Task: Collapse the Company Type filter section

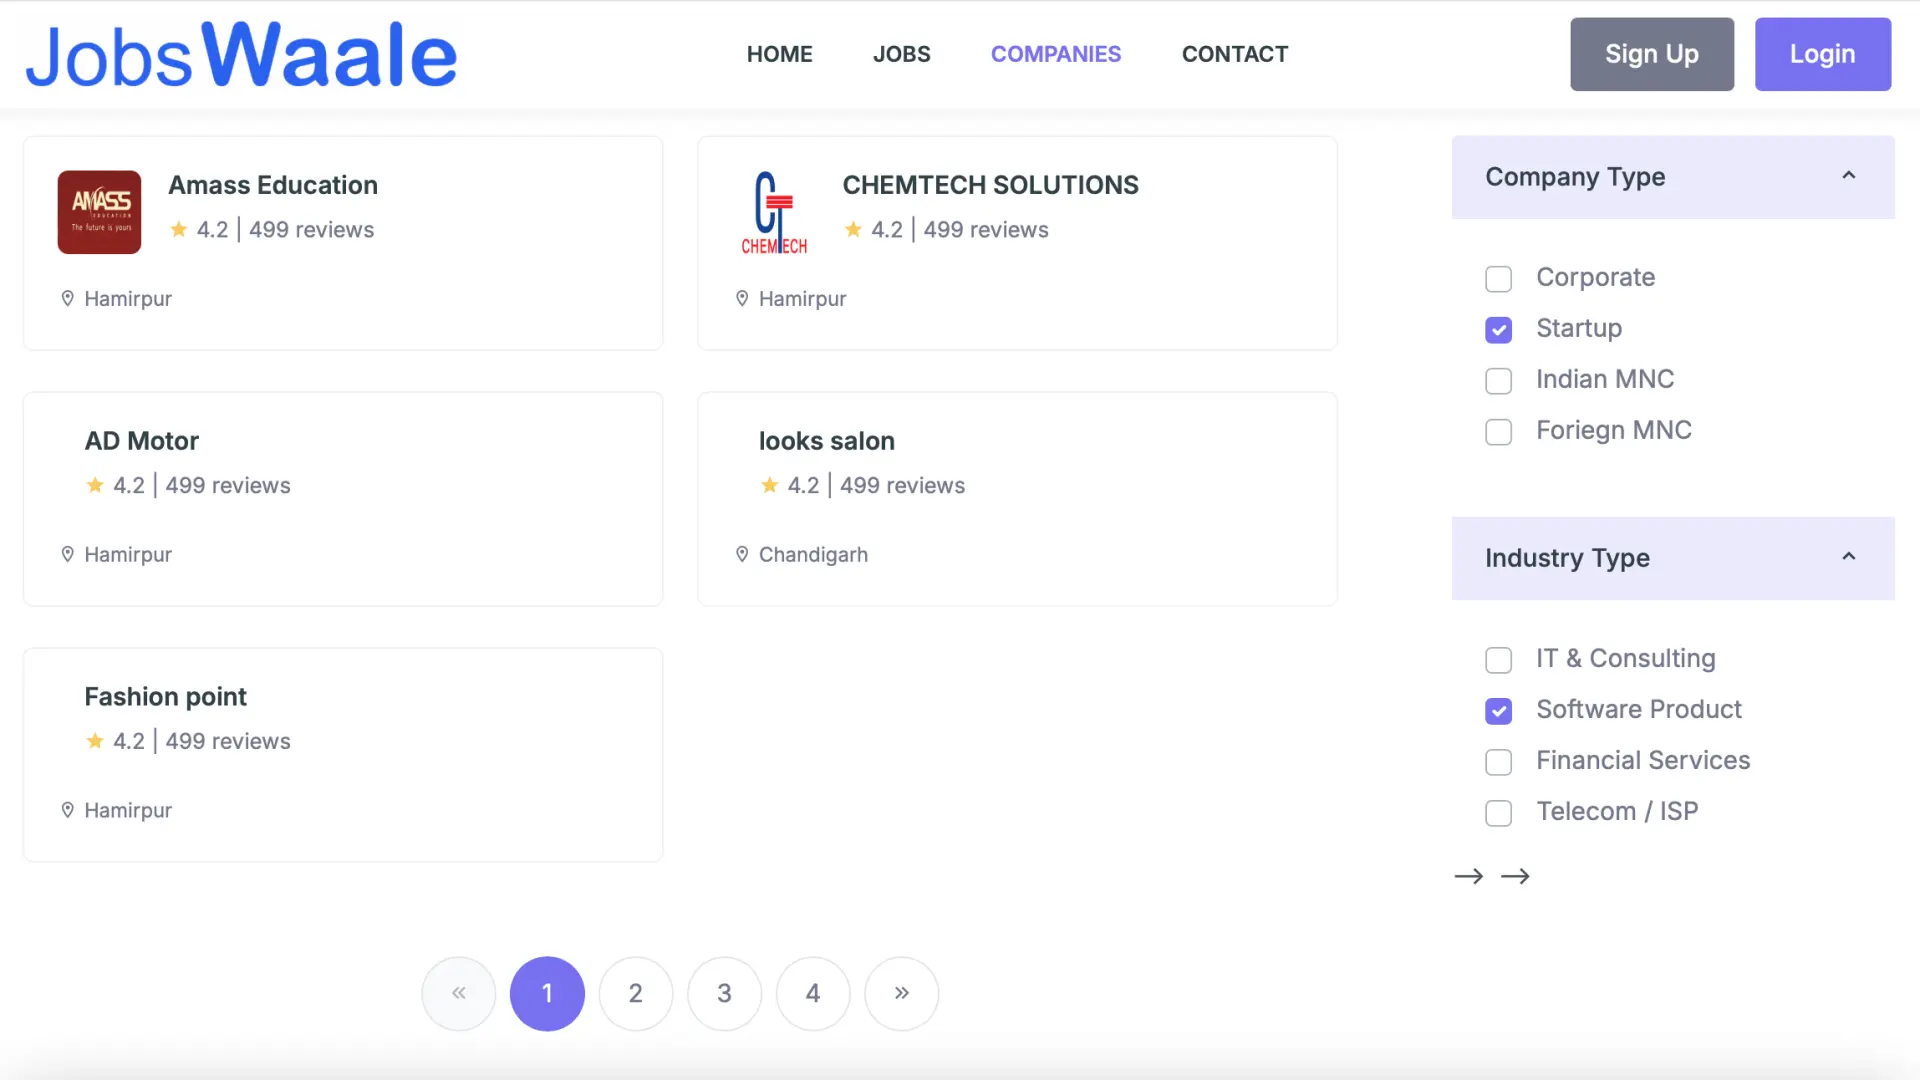Action: (1848, 175)
